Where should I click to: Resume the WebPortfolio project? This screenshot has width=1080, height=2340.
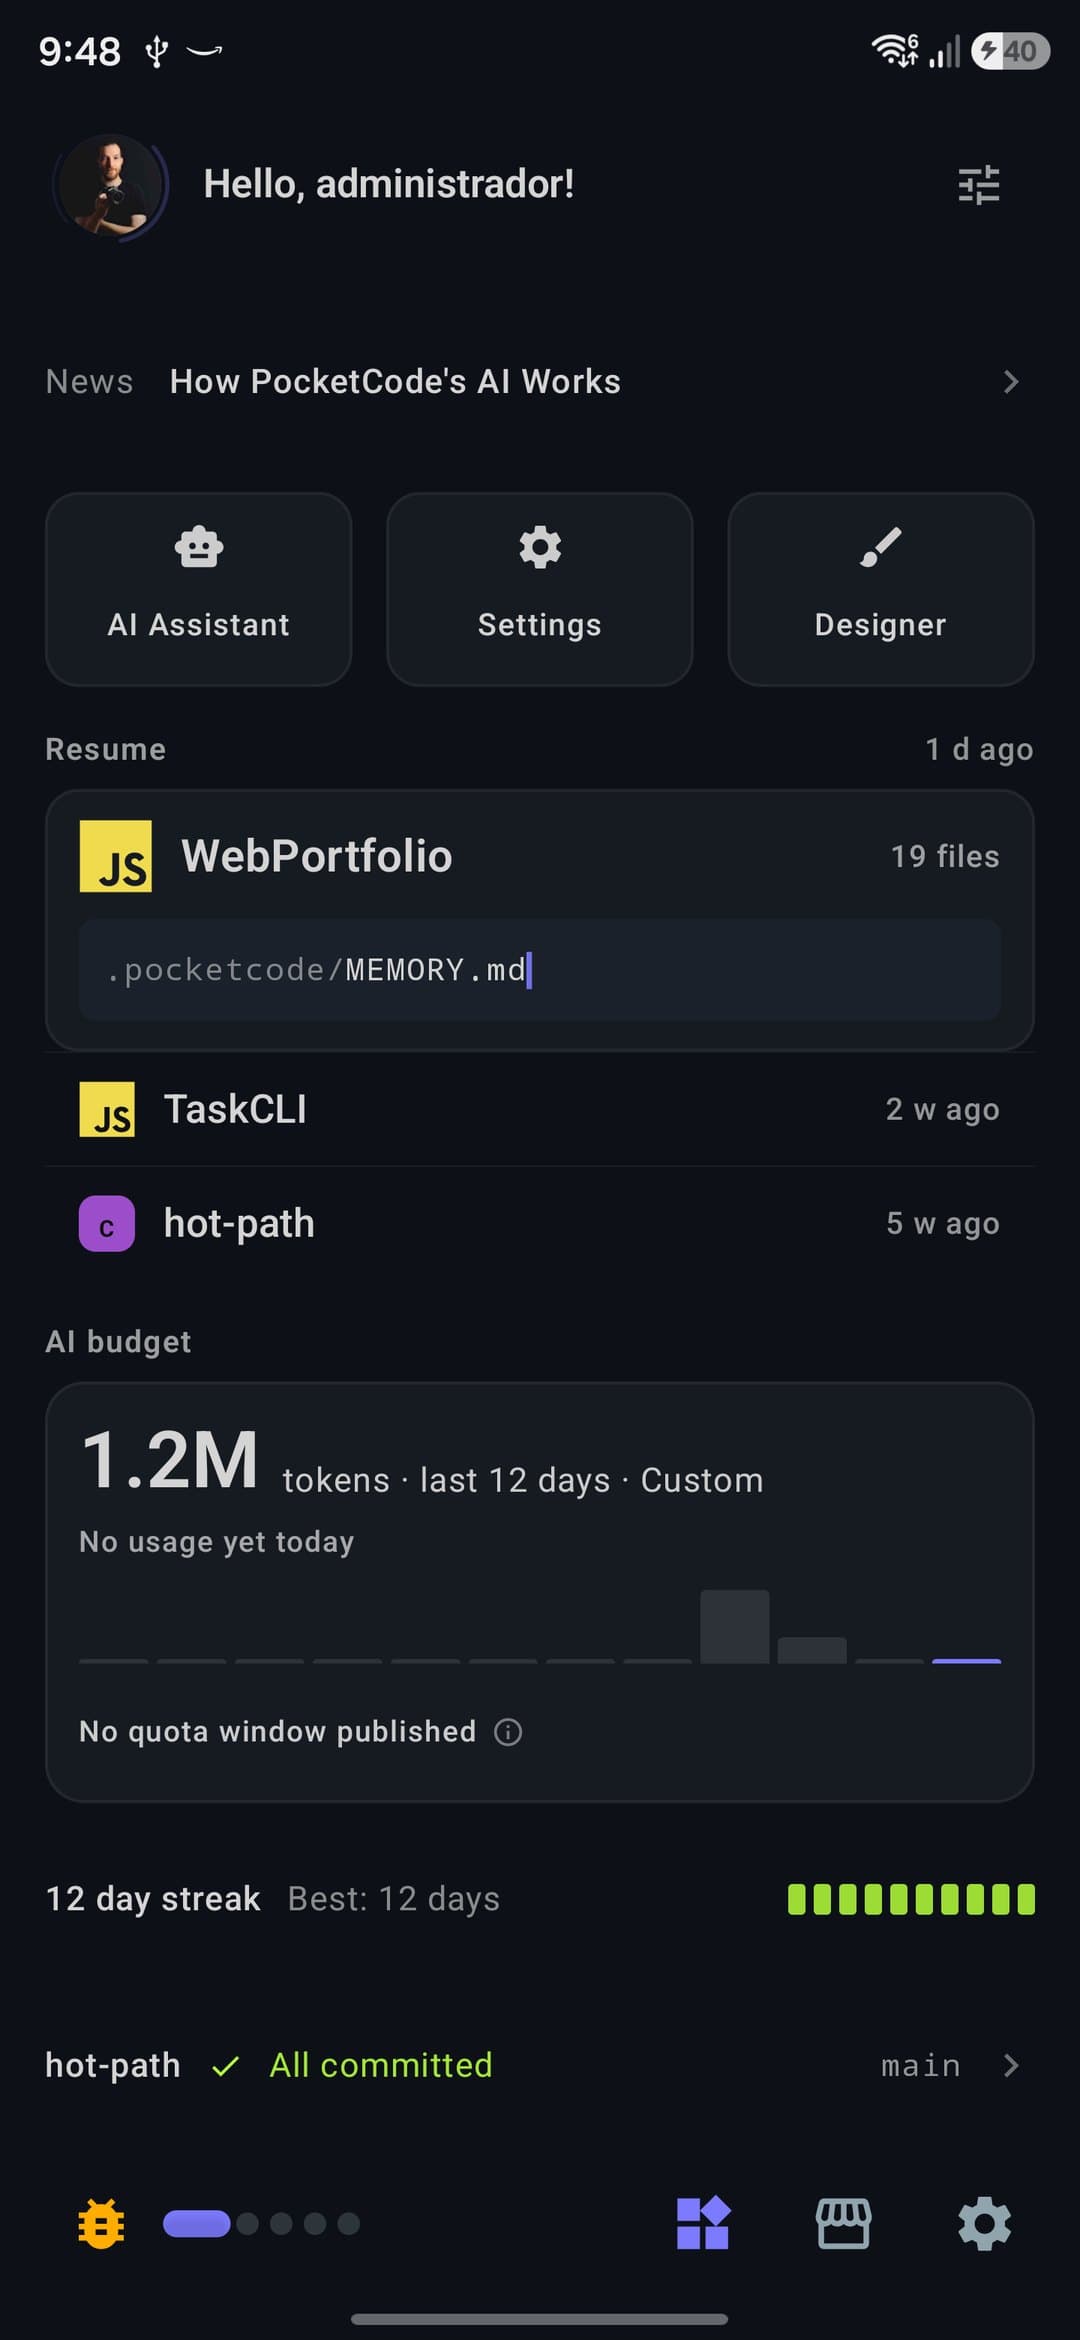(x=540, y=920)
